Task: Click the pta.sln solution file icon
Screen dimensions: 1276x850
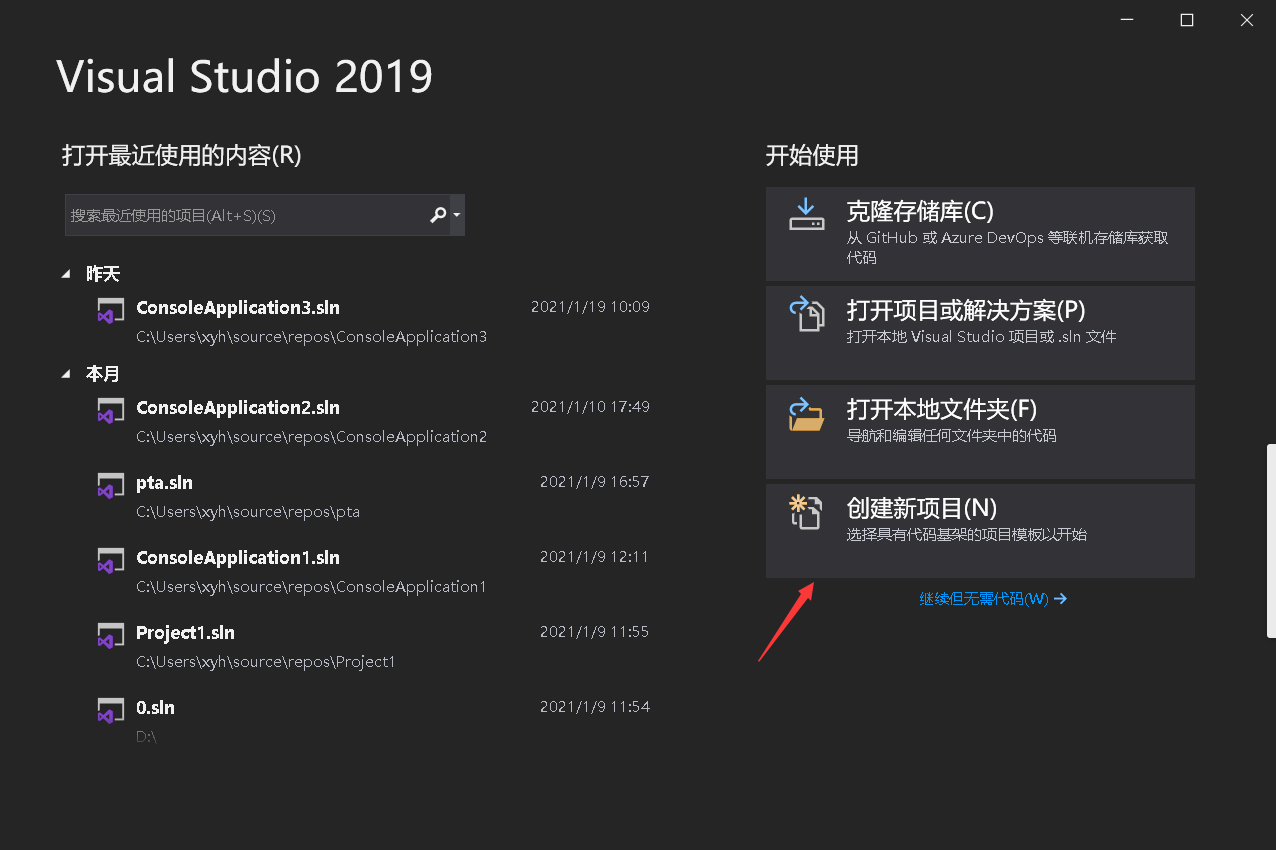Action: (x=110, y=485)
